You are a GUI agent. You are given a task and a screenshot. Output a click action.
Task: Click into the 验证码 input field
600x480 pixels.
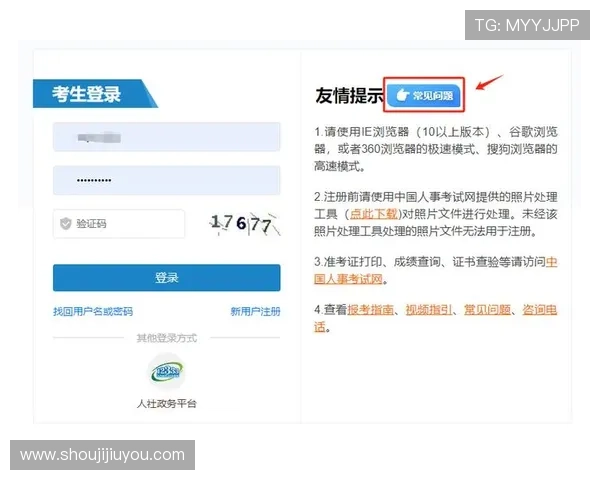pyautogui.click(x=119, y=224)
